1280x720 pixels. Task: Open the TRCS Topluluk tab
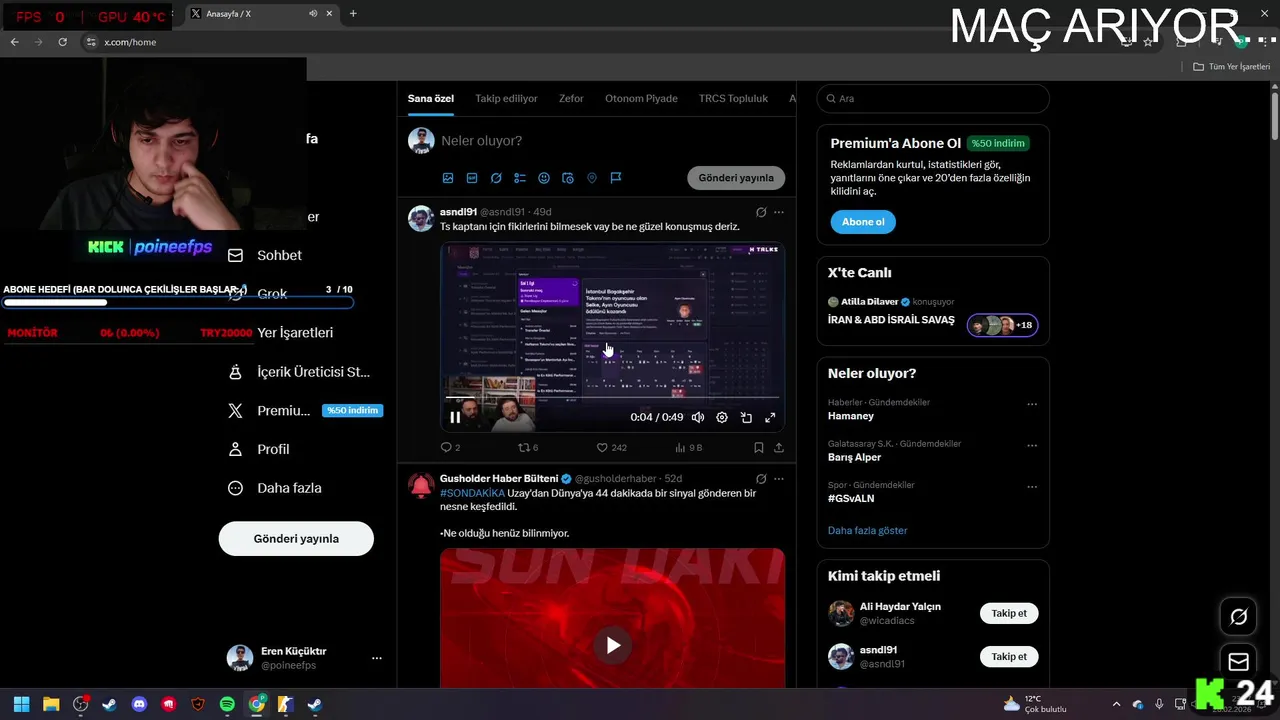click(x=733, y=98)
